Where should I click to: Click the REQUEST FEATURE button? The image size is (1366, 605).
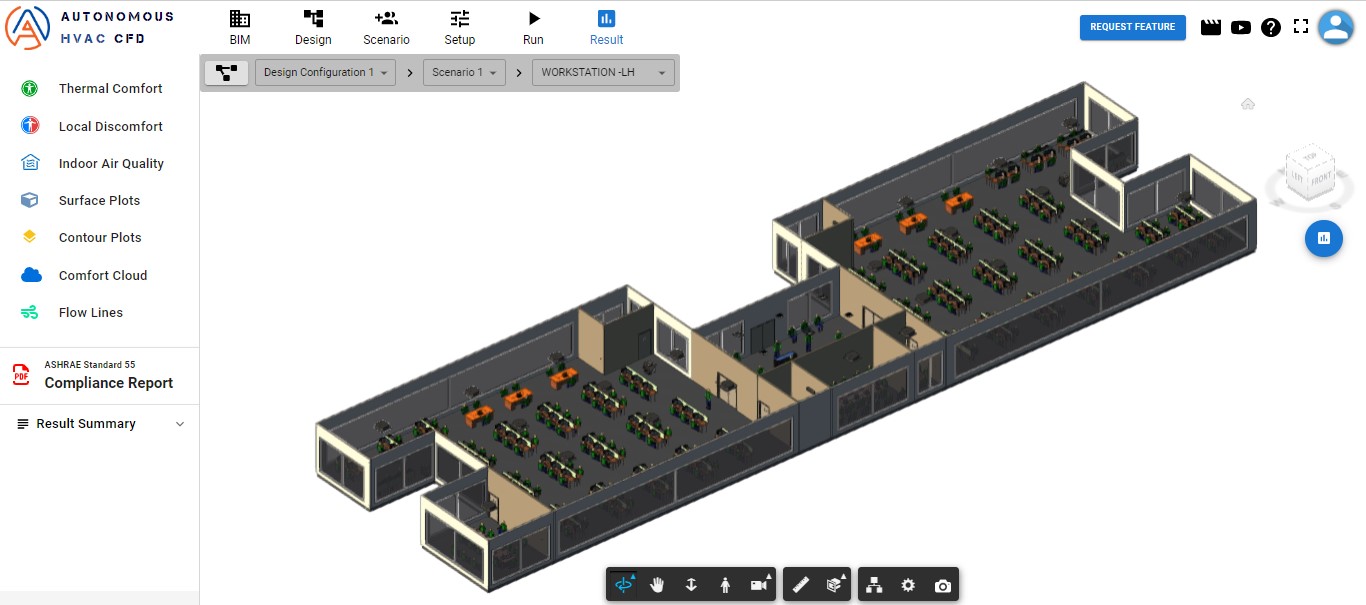click(1132, 28)
